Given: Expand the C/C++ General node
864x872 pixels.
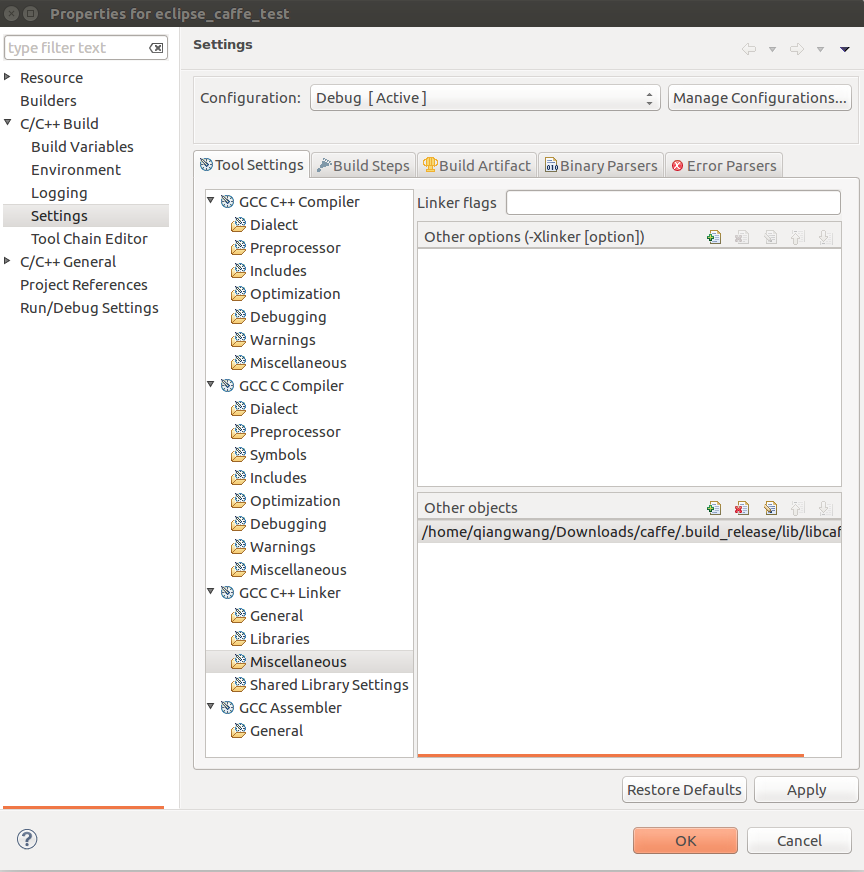Looking at the screenshot, I should tap(7, 260).
